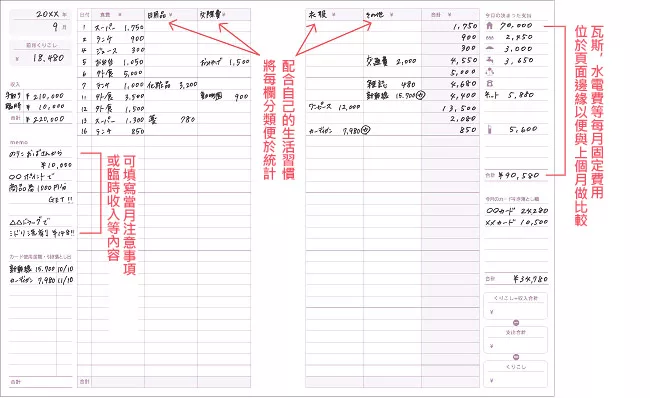Click the water faucet icon beside 3,650

(490, 60)
